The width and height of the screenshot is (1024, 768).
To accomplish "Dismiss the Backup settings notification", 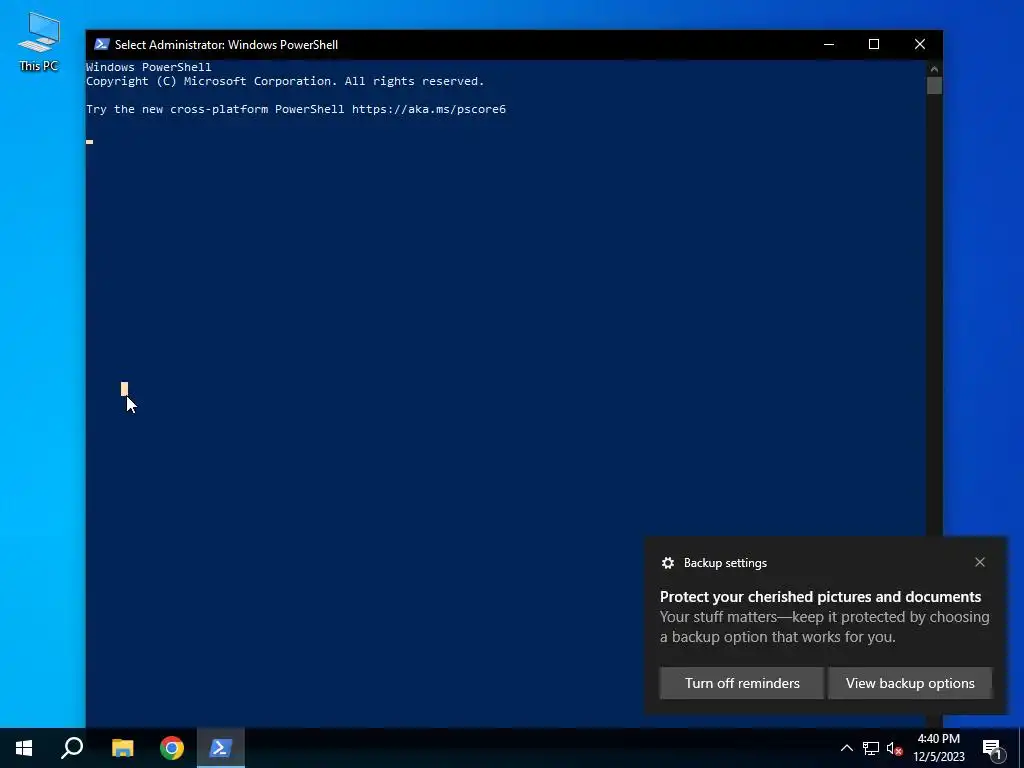I will pos(980,562).
